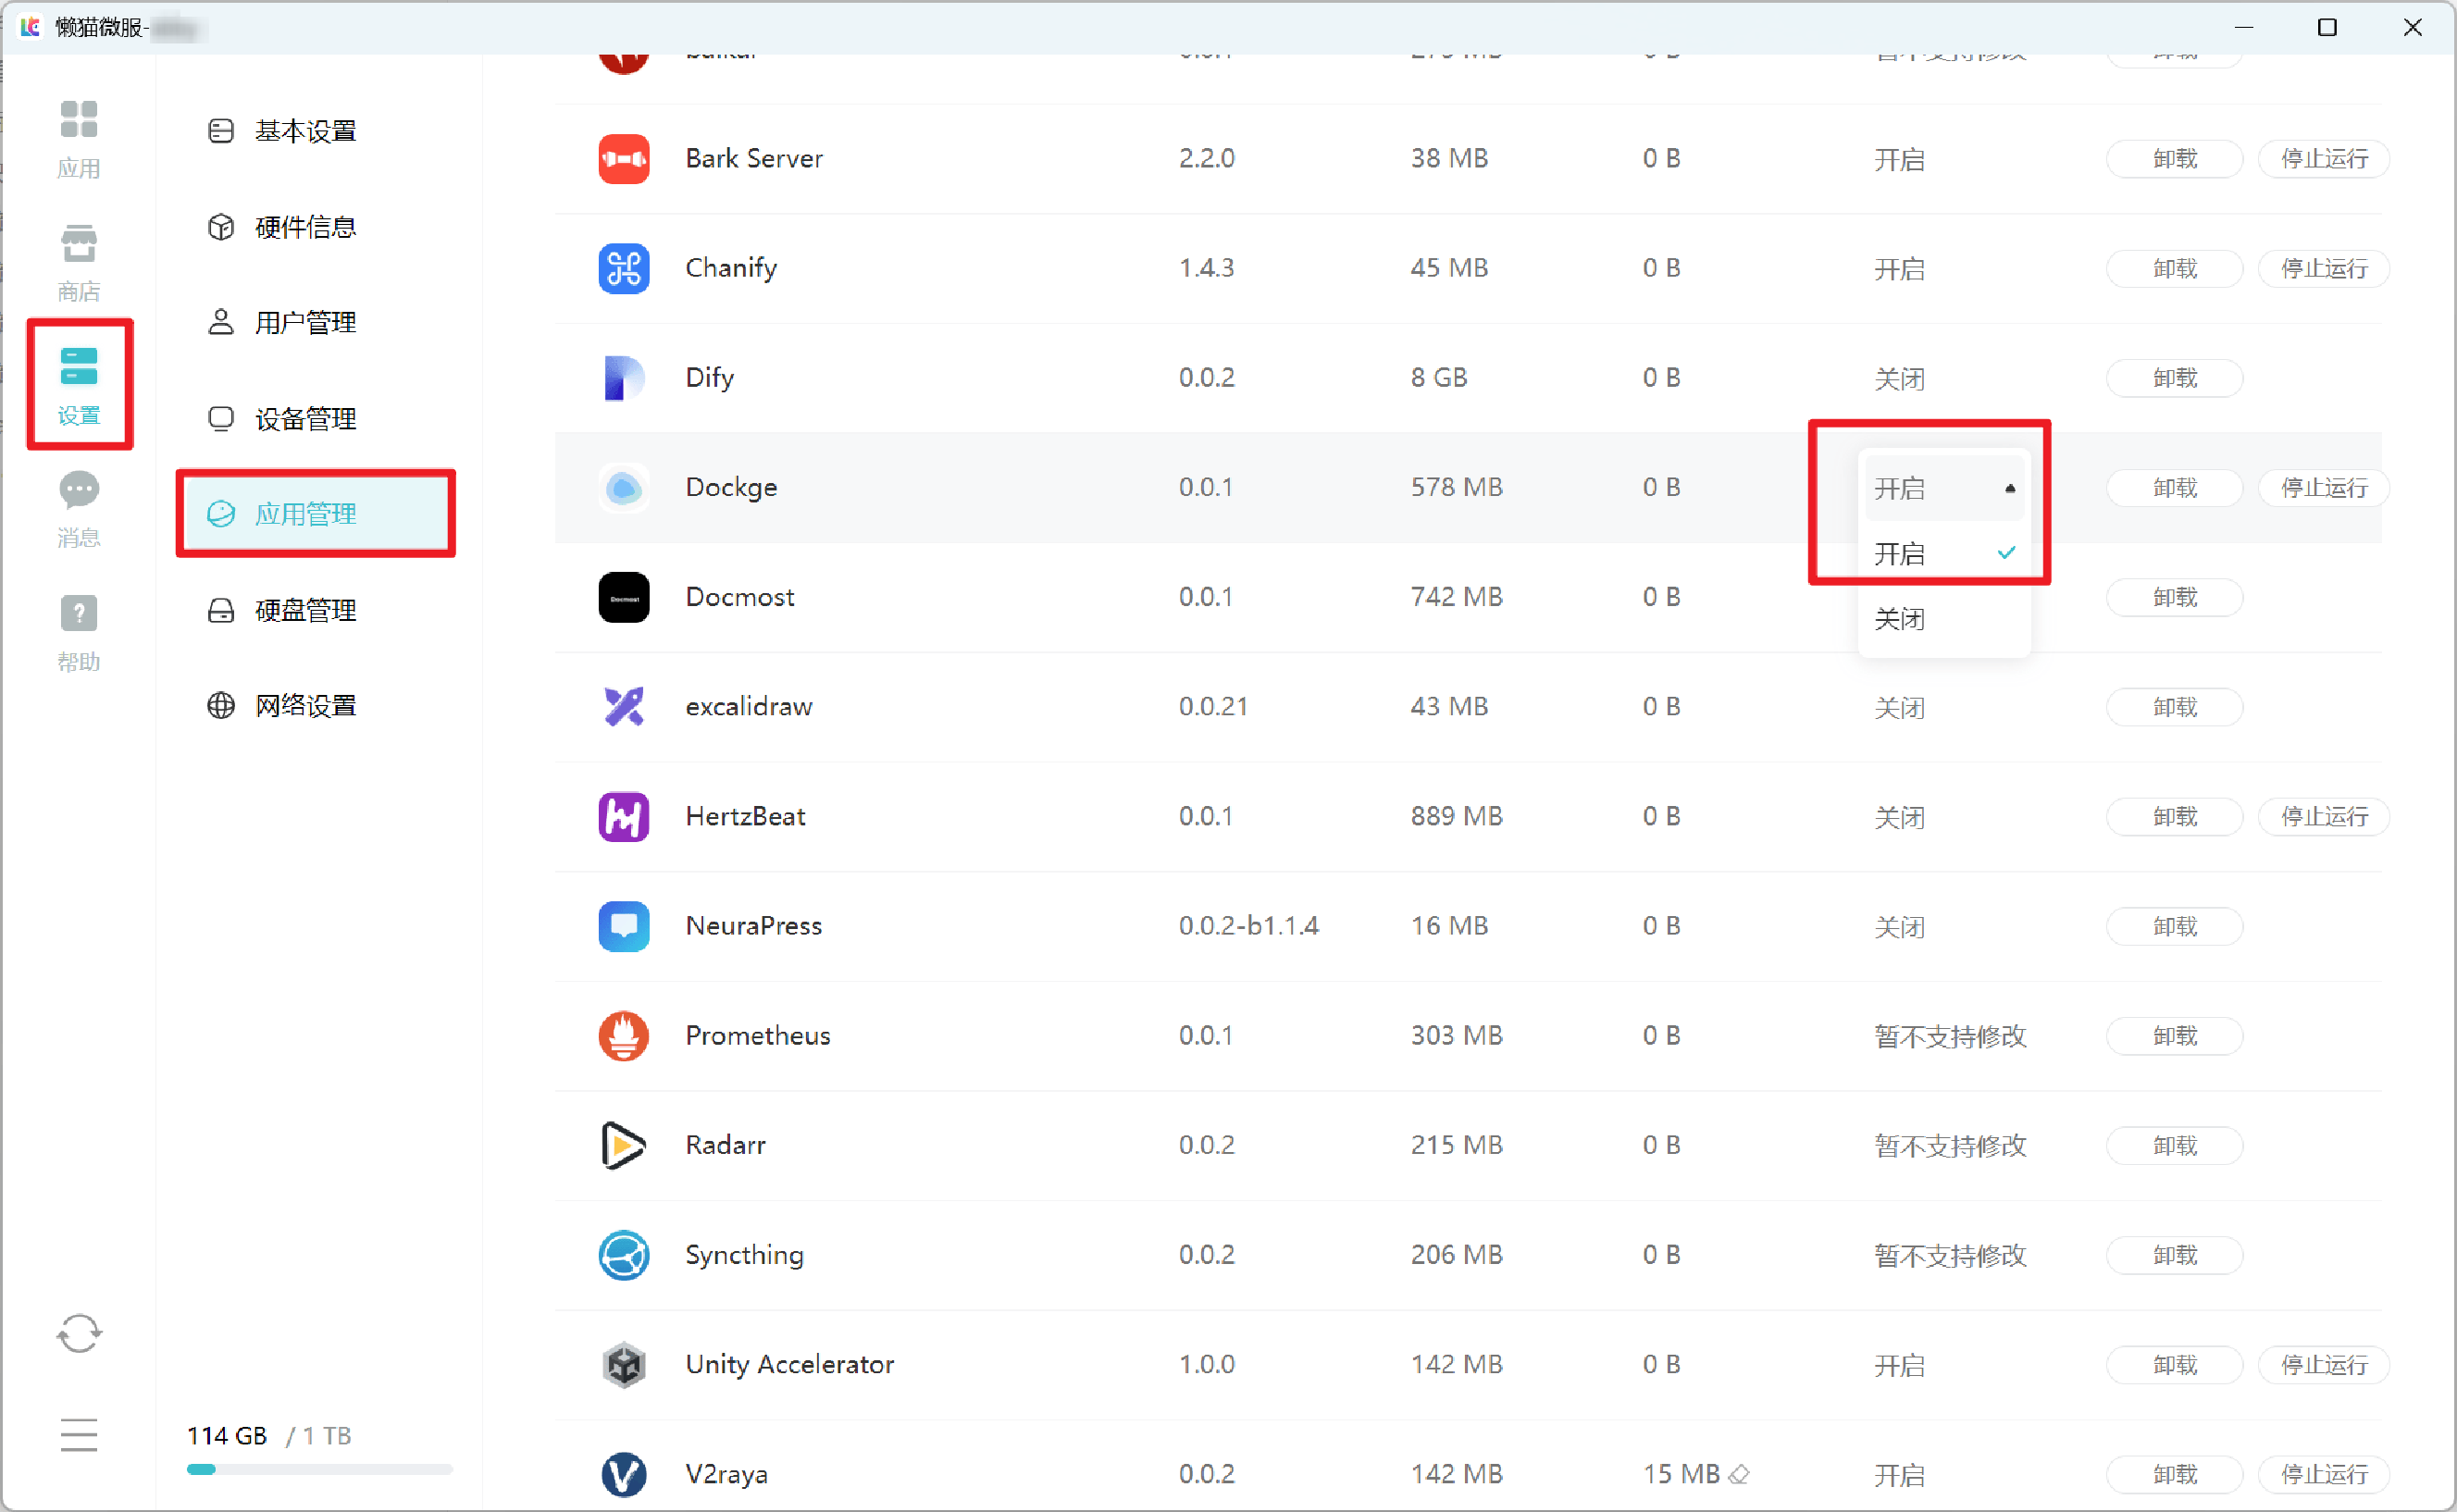Open the Dify 关闭 status dropdown

pyautogui.click(x=1898, y=378)
